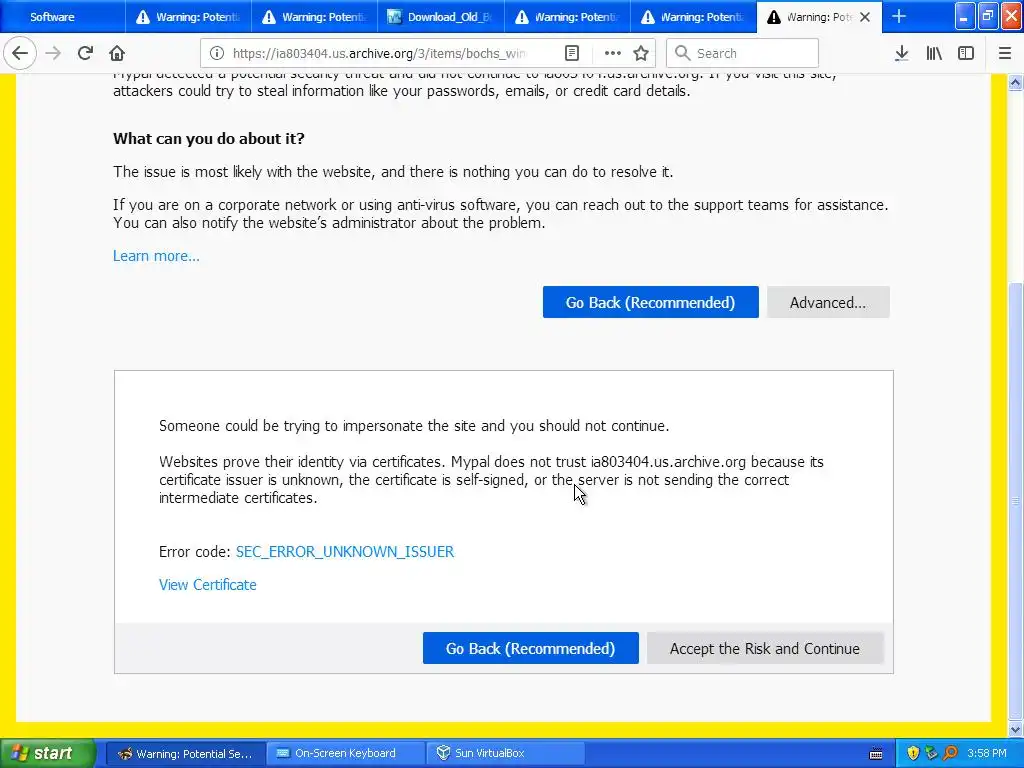Image resolution: width=1024 pixels, height=768 pixels.
Task: Click the green-arrow tray icon beside the shield
Action: [x=931, y=754]
